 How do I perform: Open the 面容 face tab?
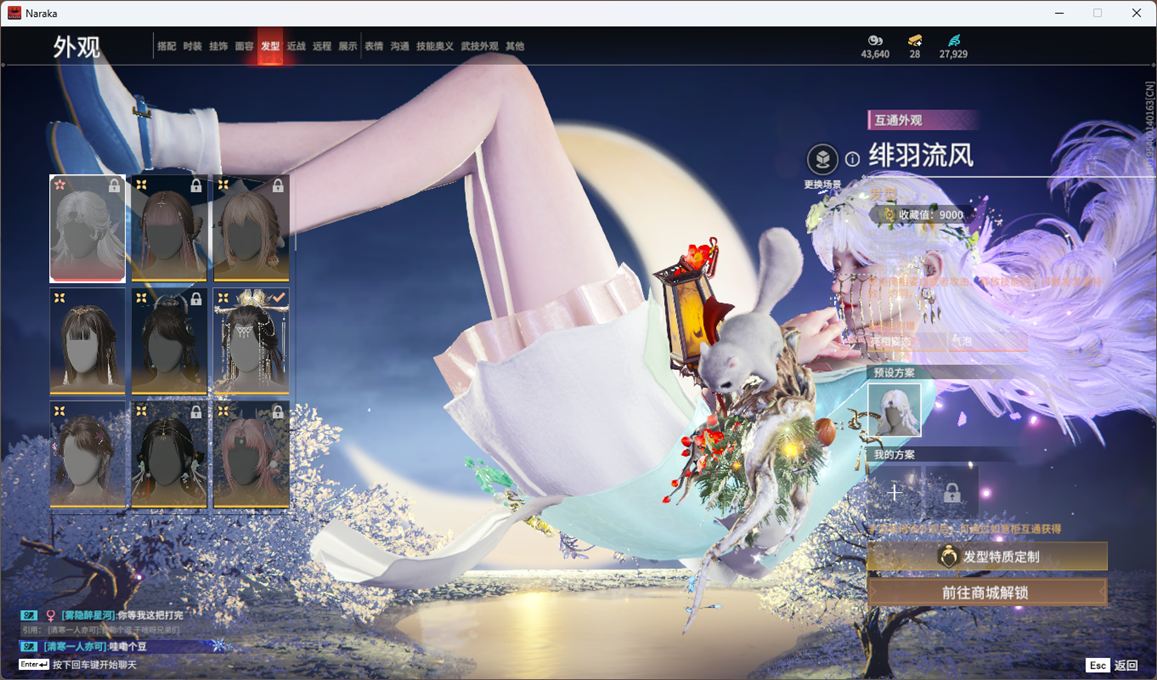tap(244, 46)
